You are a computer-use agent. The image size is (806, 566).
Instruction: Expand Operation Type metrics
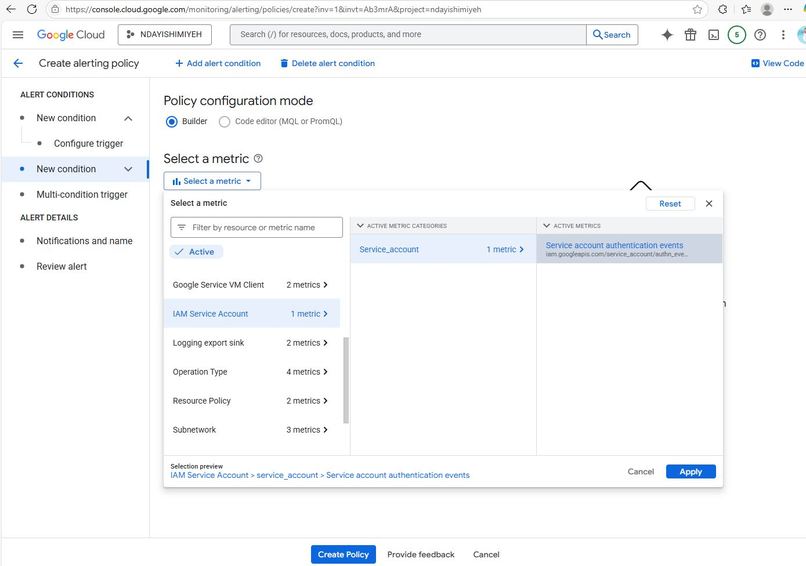[x=251, y=372]
